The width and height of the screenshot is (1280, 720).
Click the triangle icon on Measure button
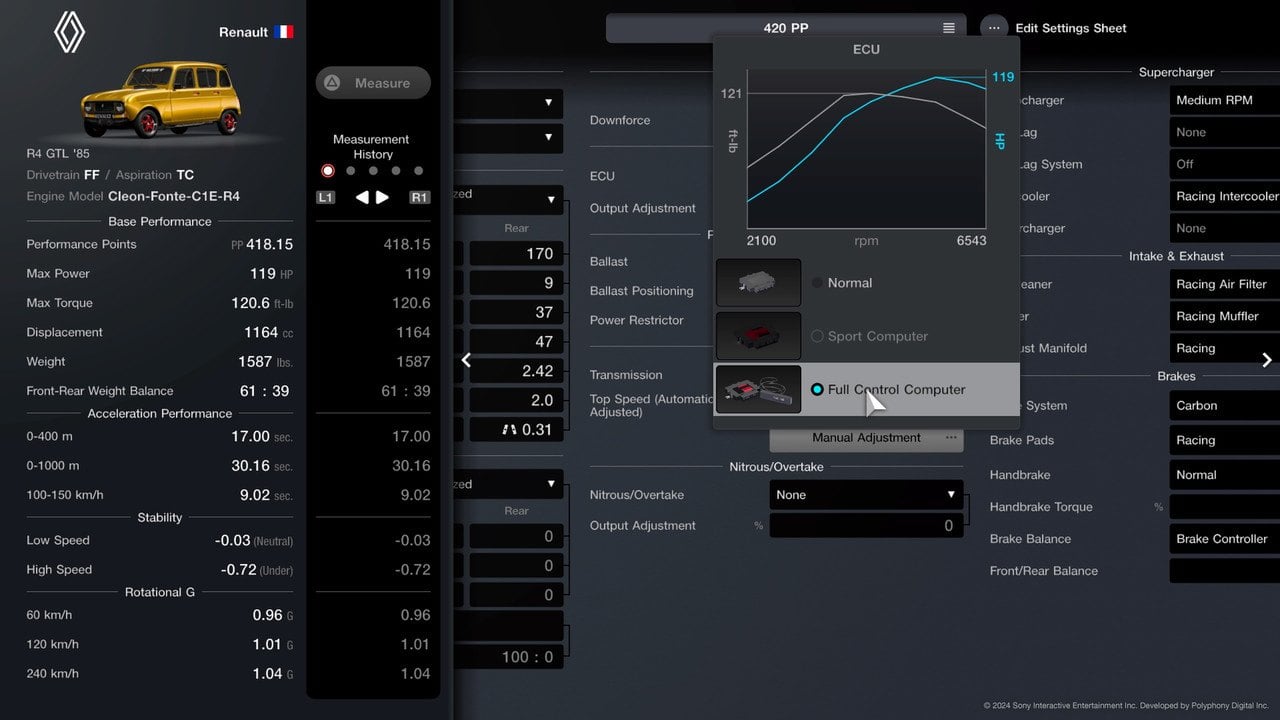pyautogui.click(x=333, y=83)
